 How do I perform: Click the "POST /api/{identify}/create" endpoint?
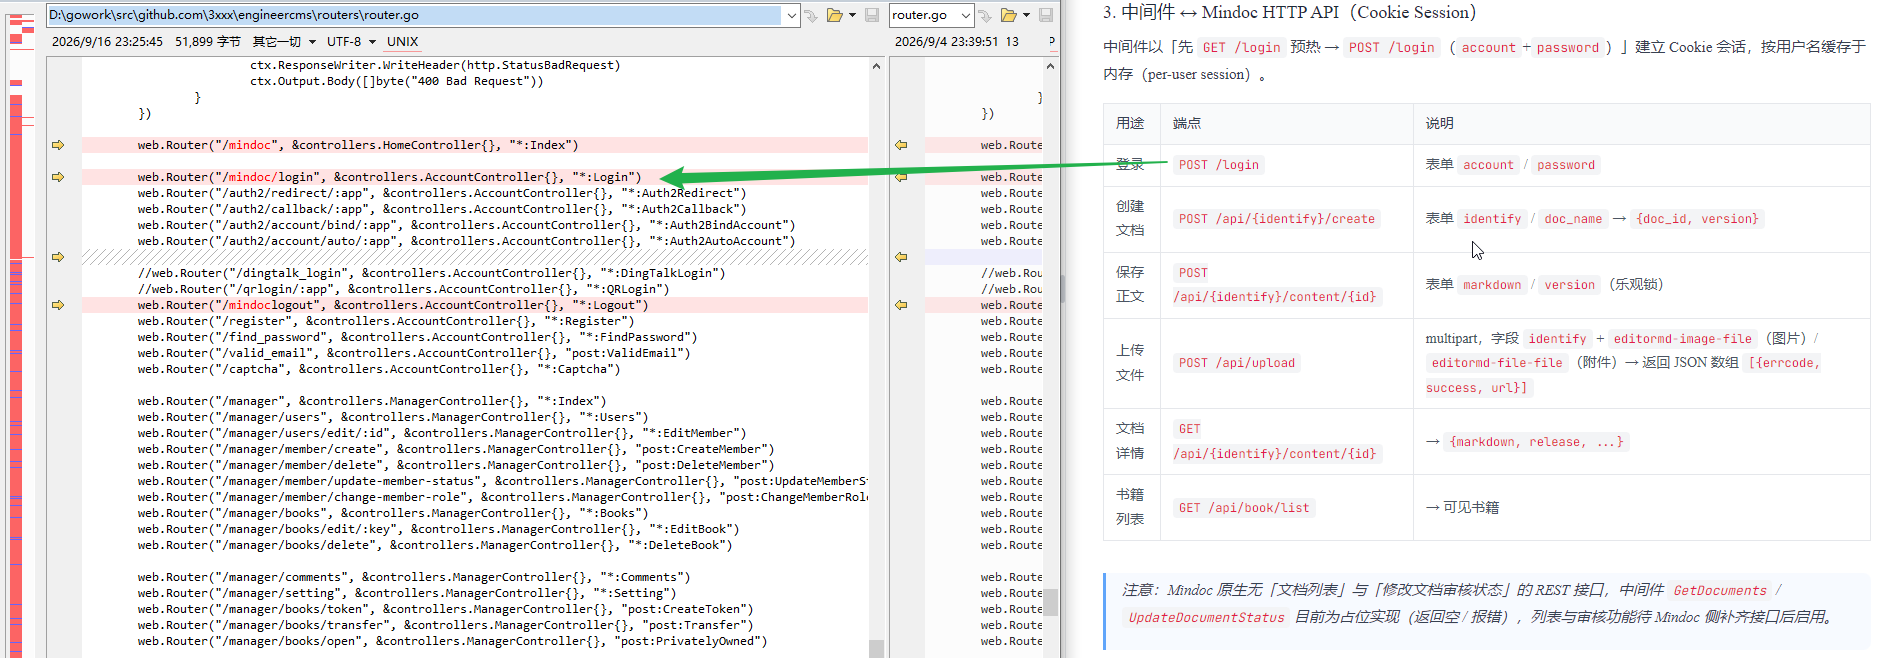coord(1276,219)
